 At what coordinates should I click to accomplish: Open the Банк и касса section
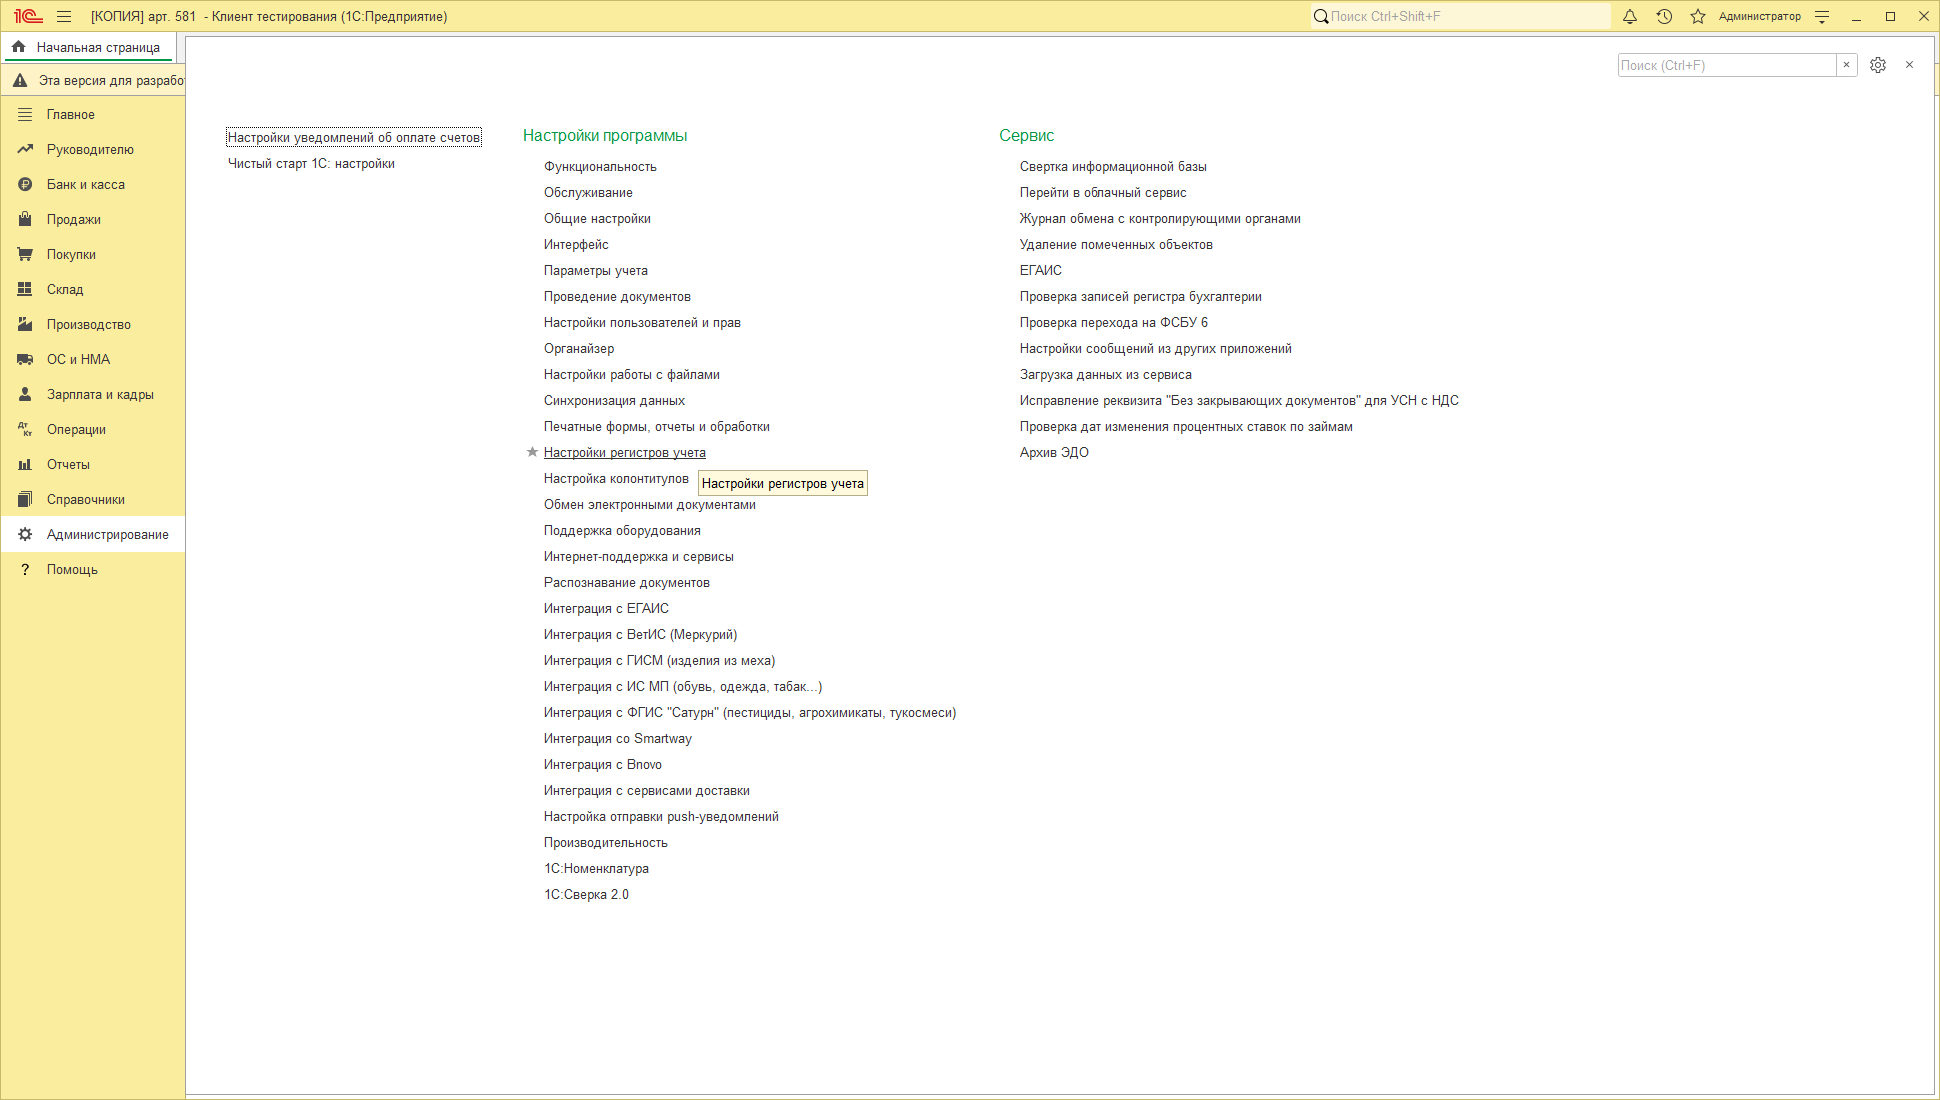93,185
